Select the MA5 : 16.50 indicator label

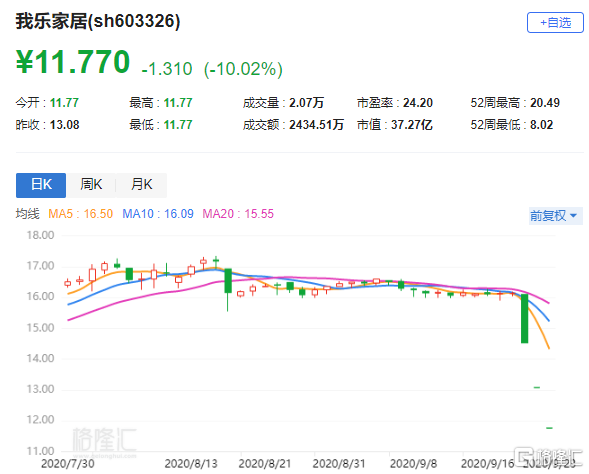(x=80, y=214)
